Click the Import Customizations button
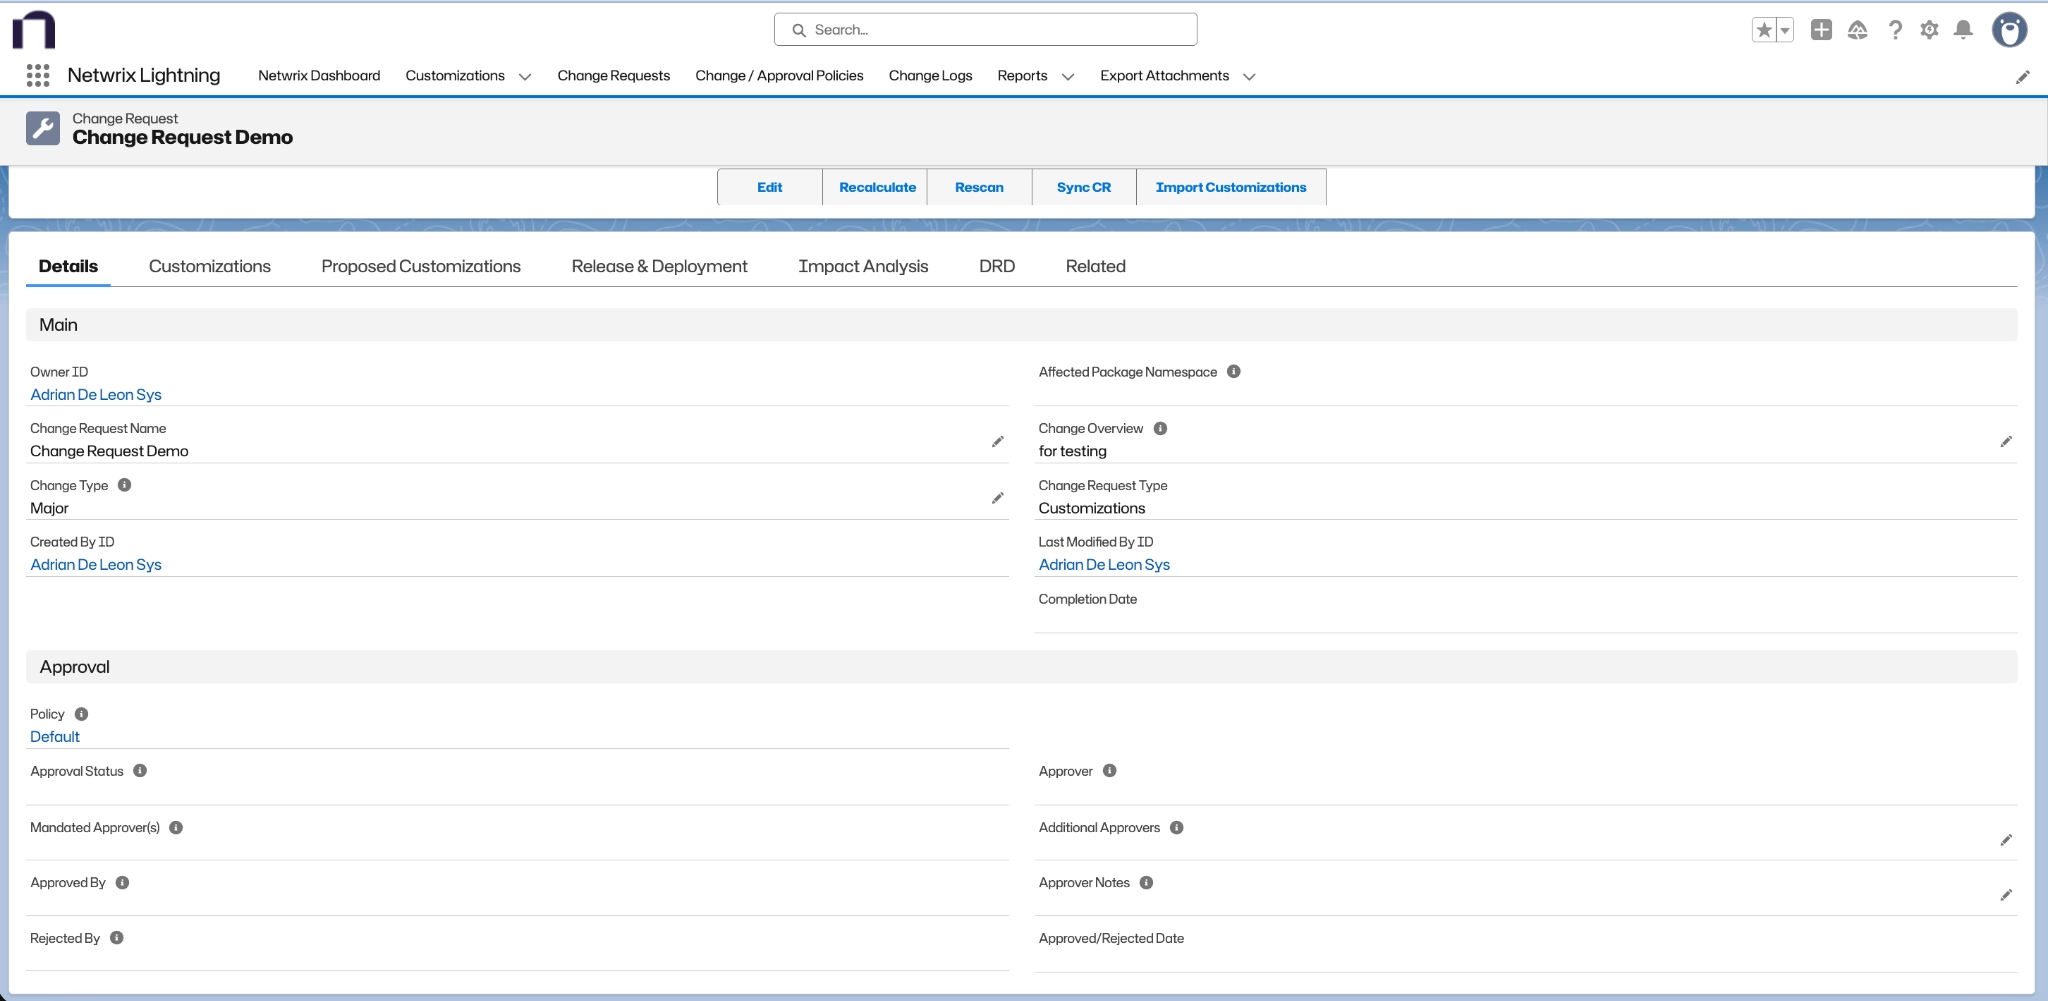 (x=1230, y=187)
